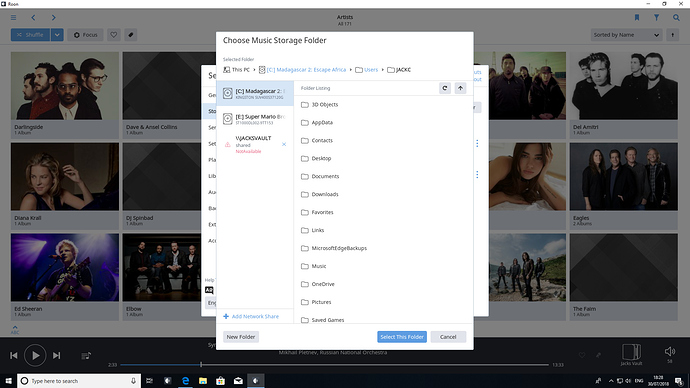690x388 pixels.
Task: Open the Darlingside artist thumbnail
Action: (65, 86)
